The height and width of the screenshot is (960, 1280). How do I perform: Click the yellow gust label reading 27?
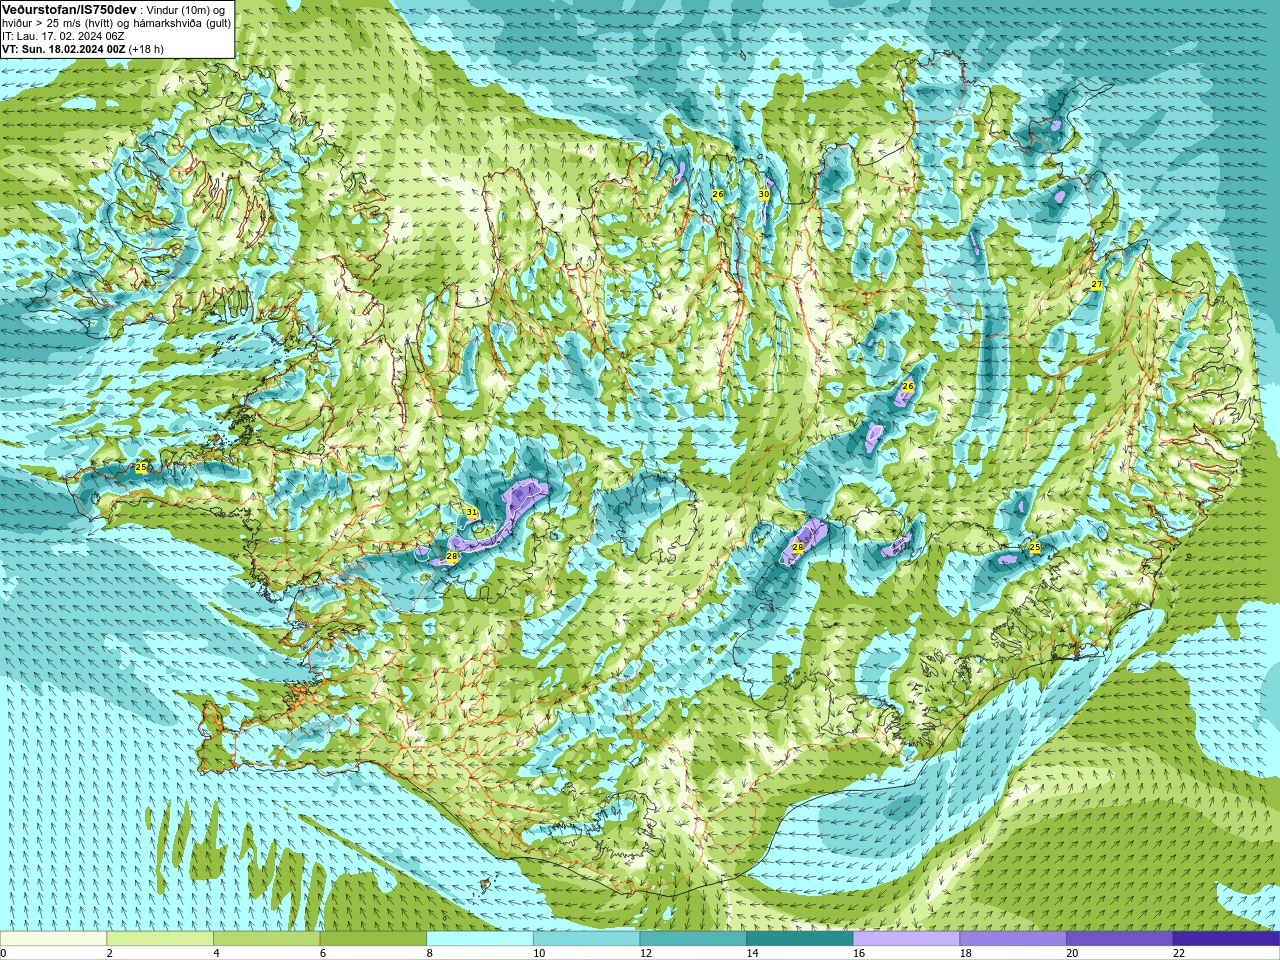1097,285
